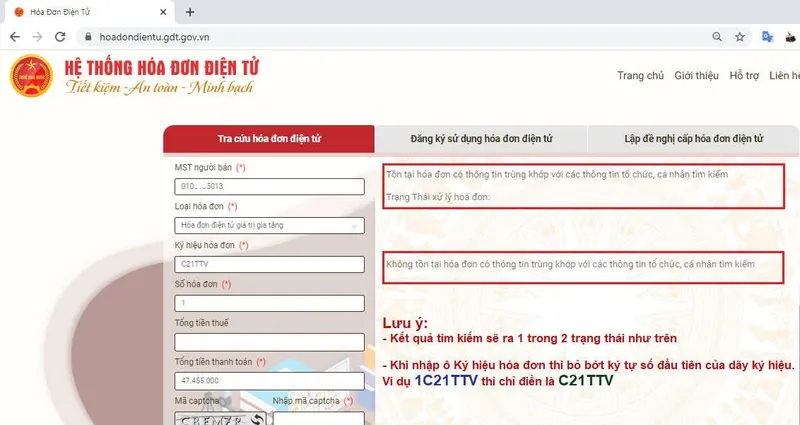Open the Google Translate extension icon
Image resolution: width=800 pixels, height=425 pixels.
point(767,37)
